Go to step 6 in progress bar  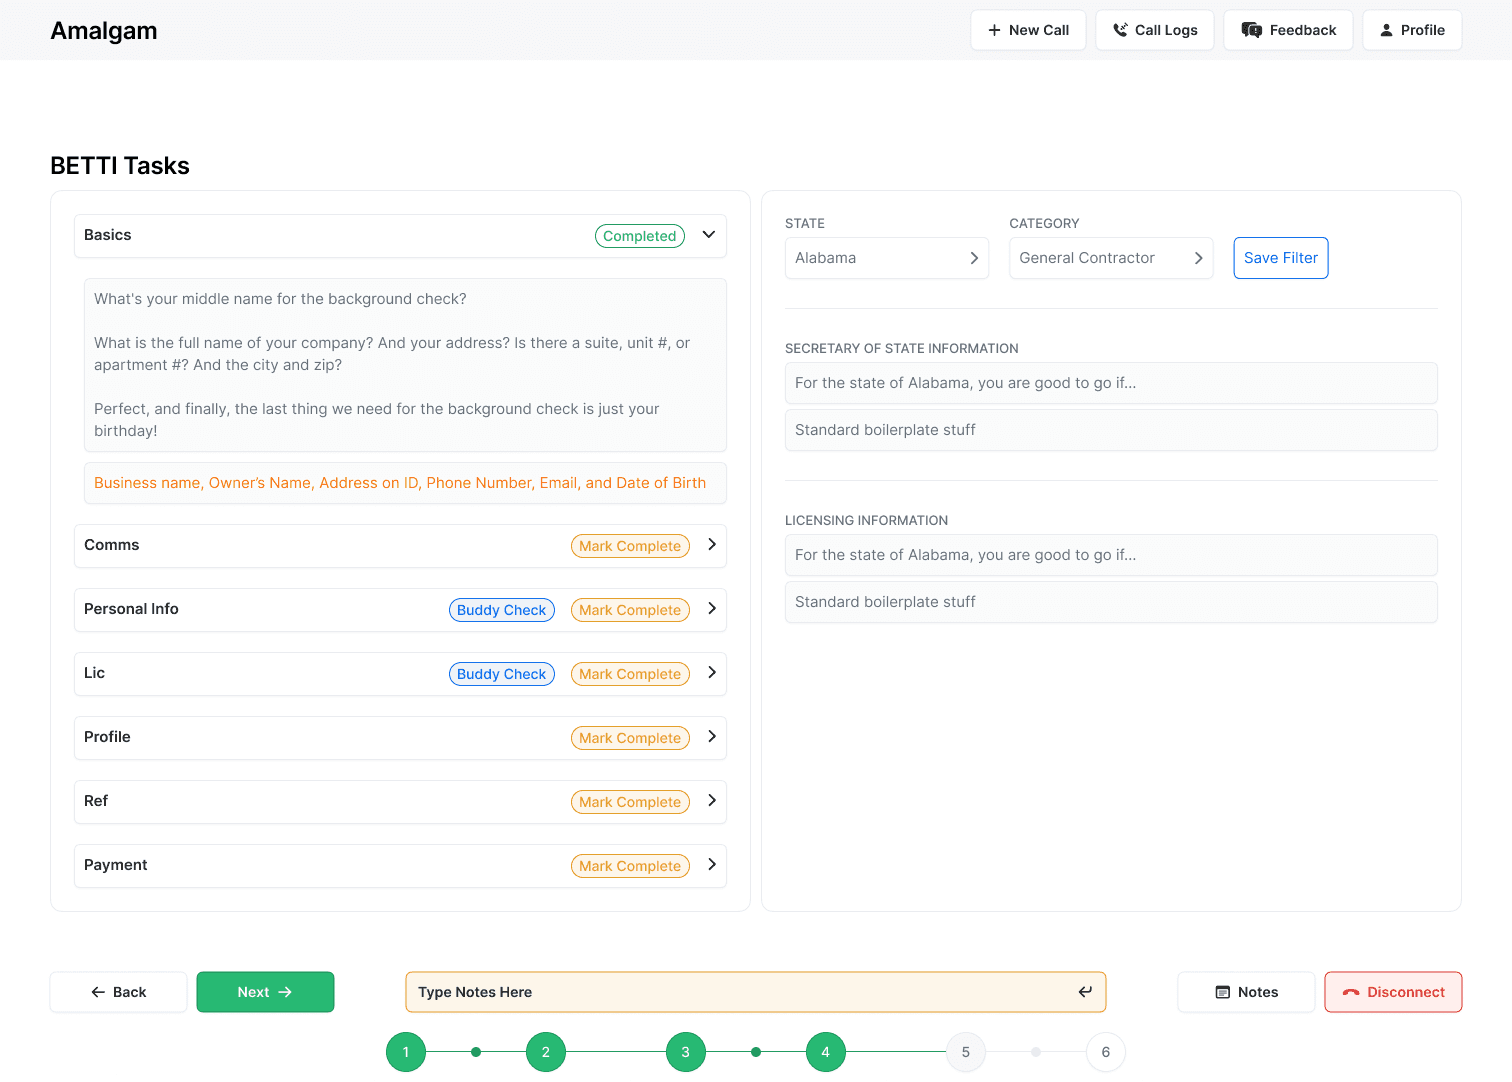pos(1106,1052)
